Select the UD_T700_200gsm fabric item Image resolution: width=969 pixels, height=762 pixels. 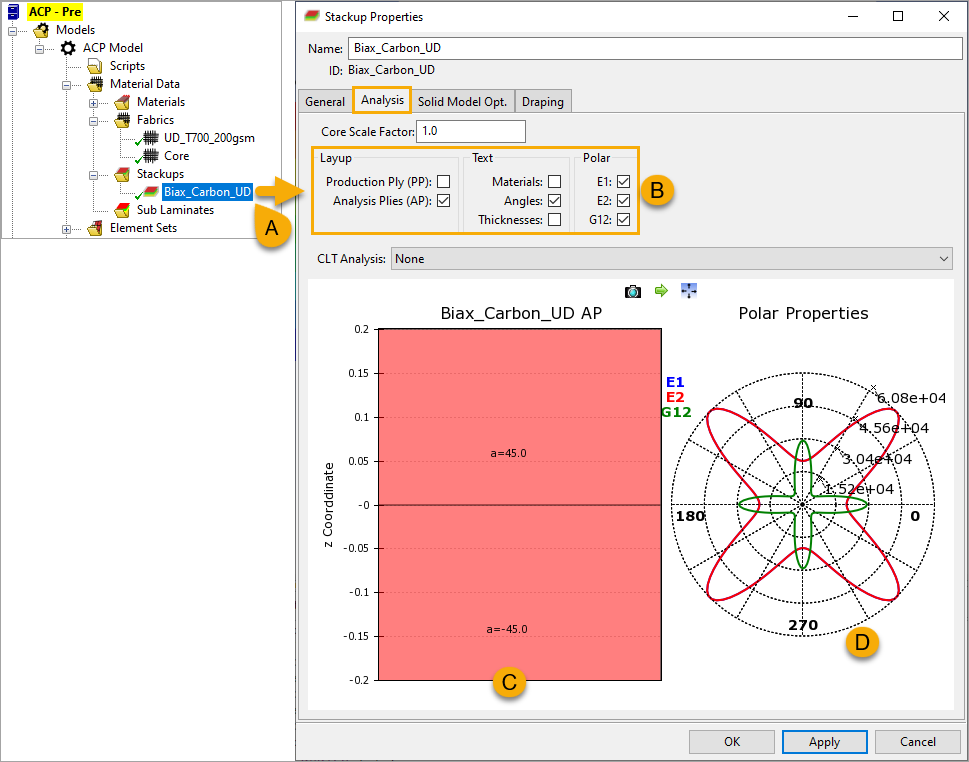[207, 138]
